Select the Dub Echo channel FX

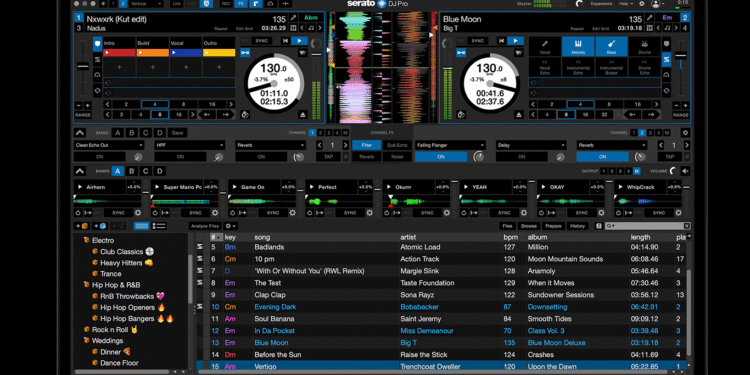(x=397, y=145)
